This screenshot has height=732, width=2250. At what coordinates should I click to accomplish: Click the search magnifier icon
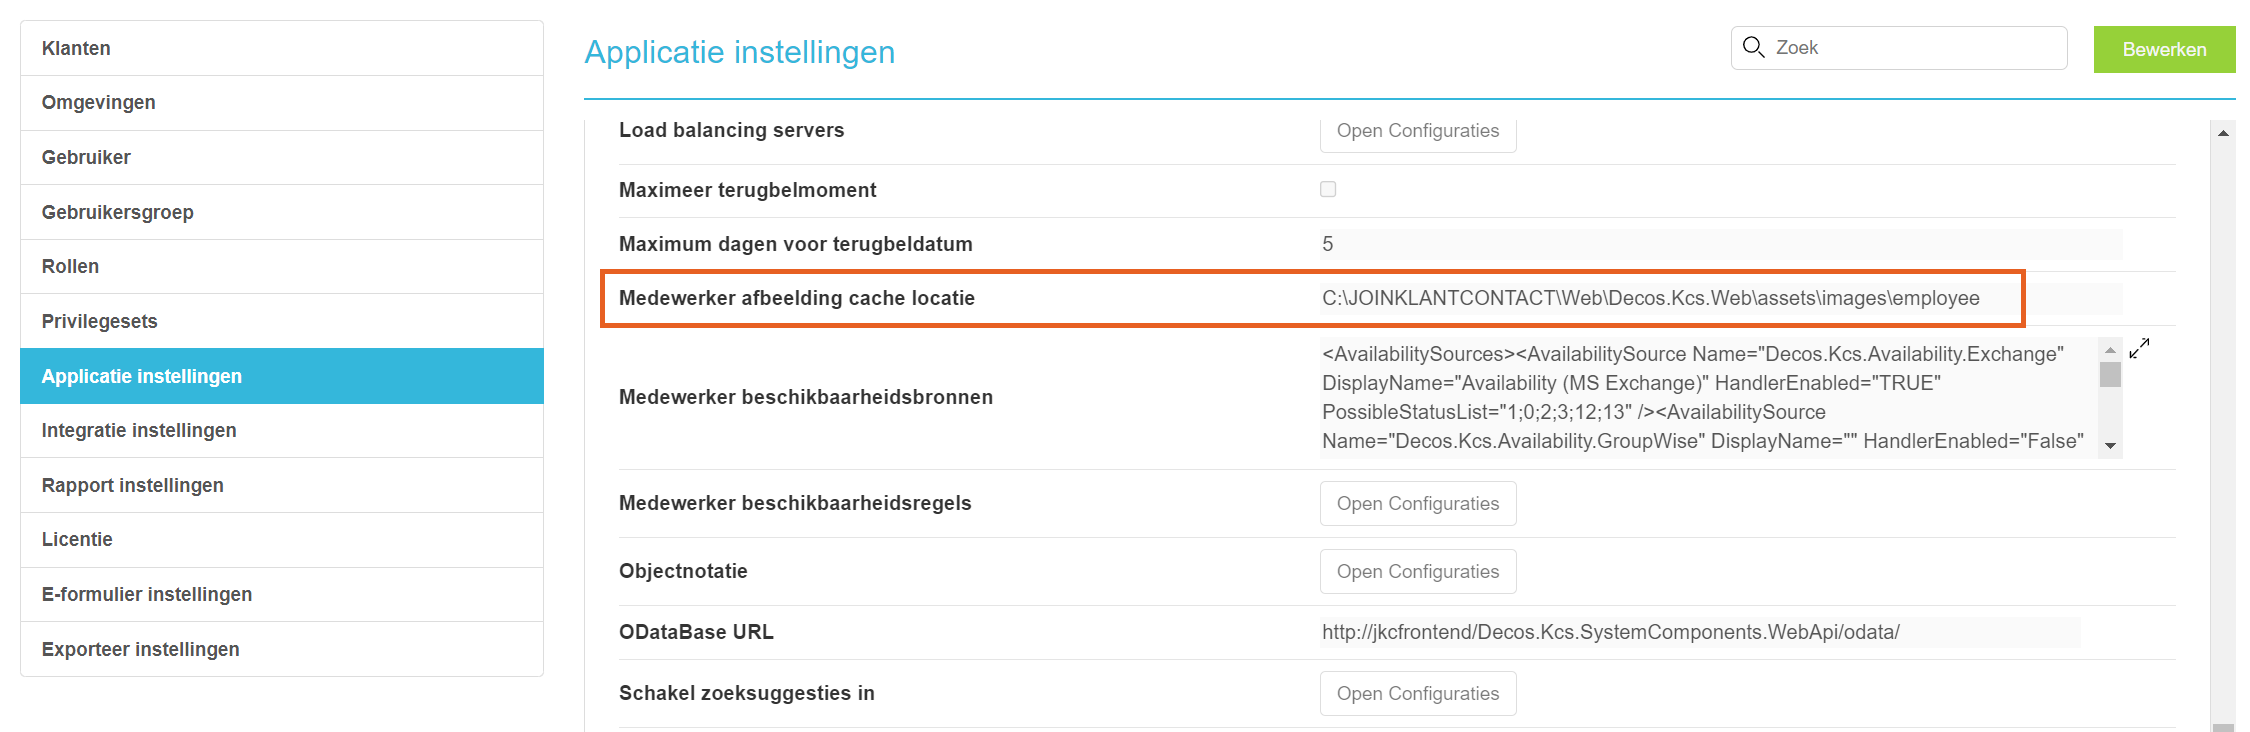point(1753,47)
